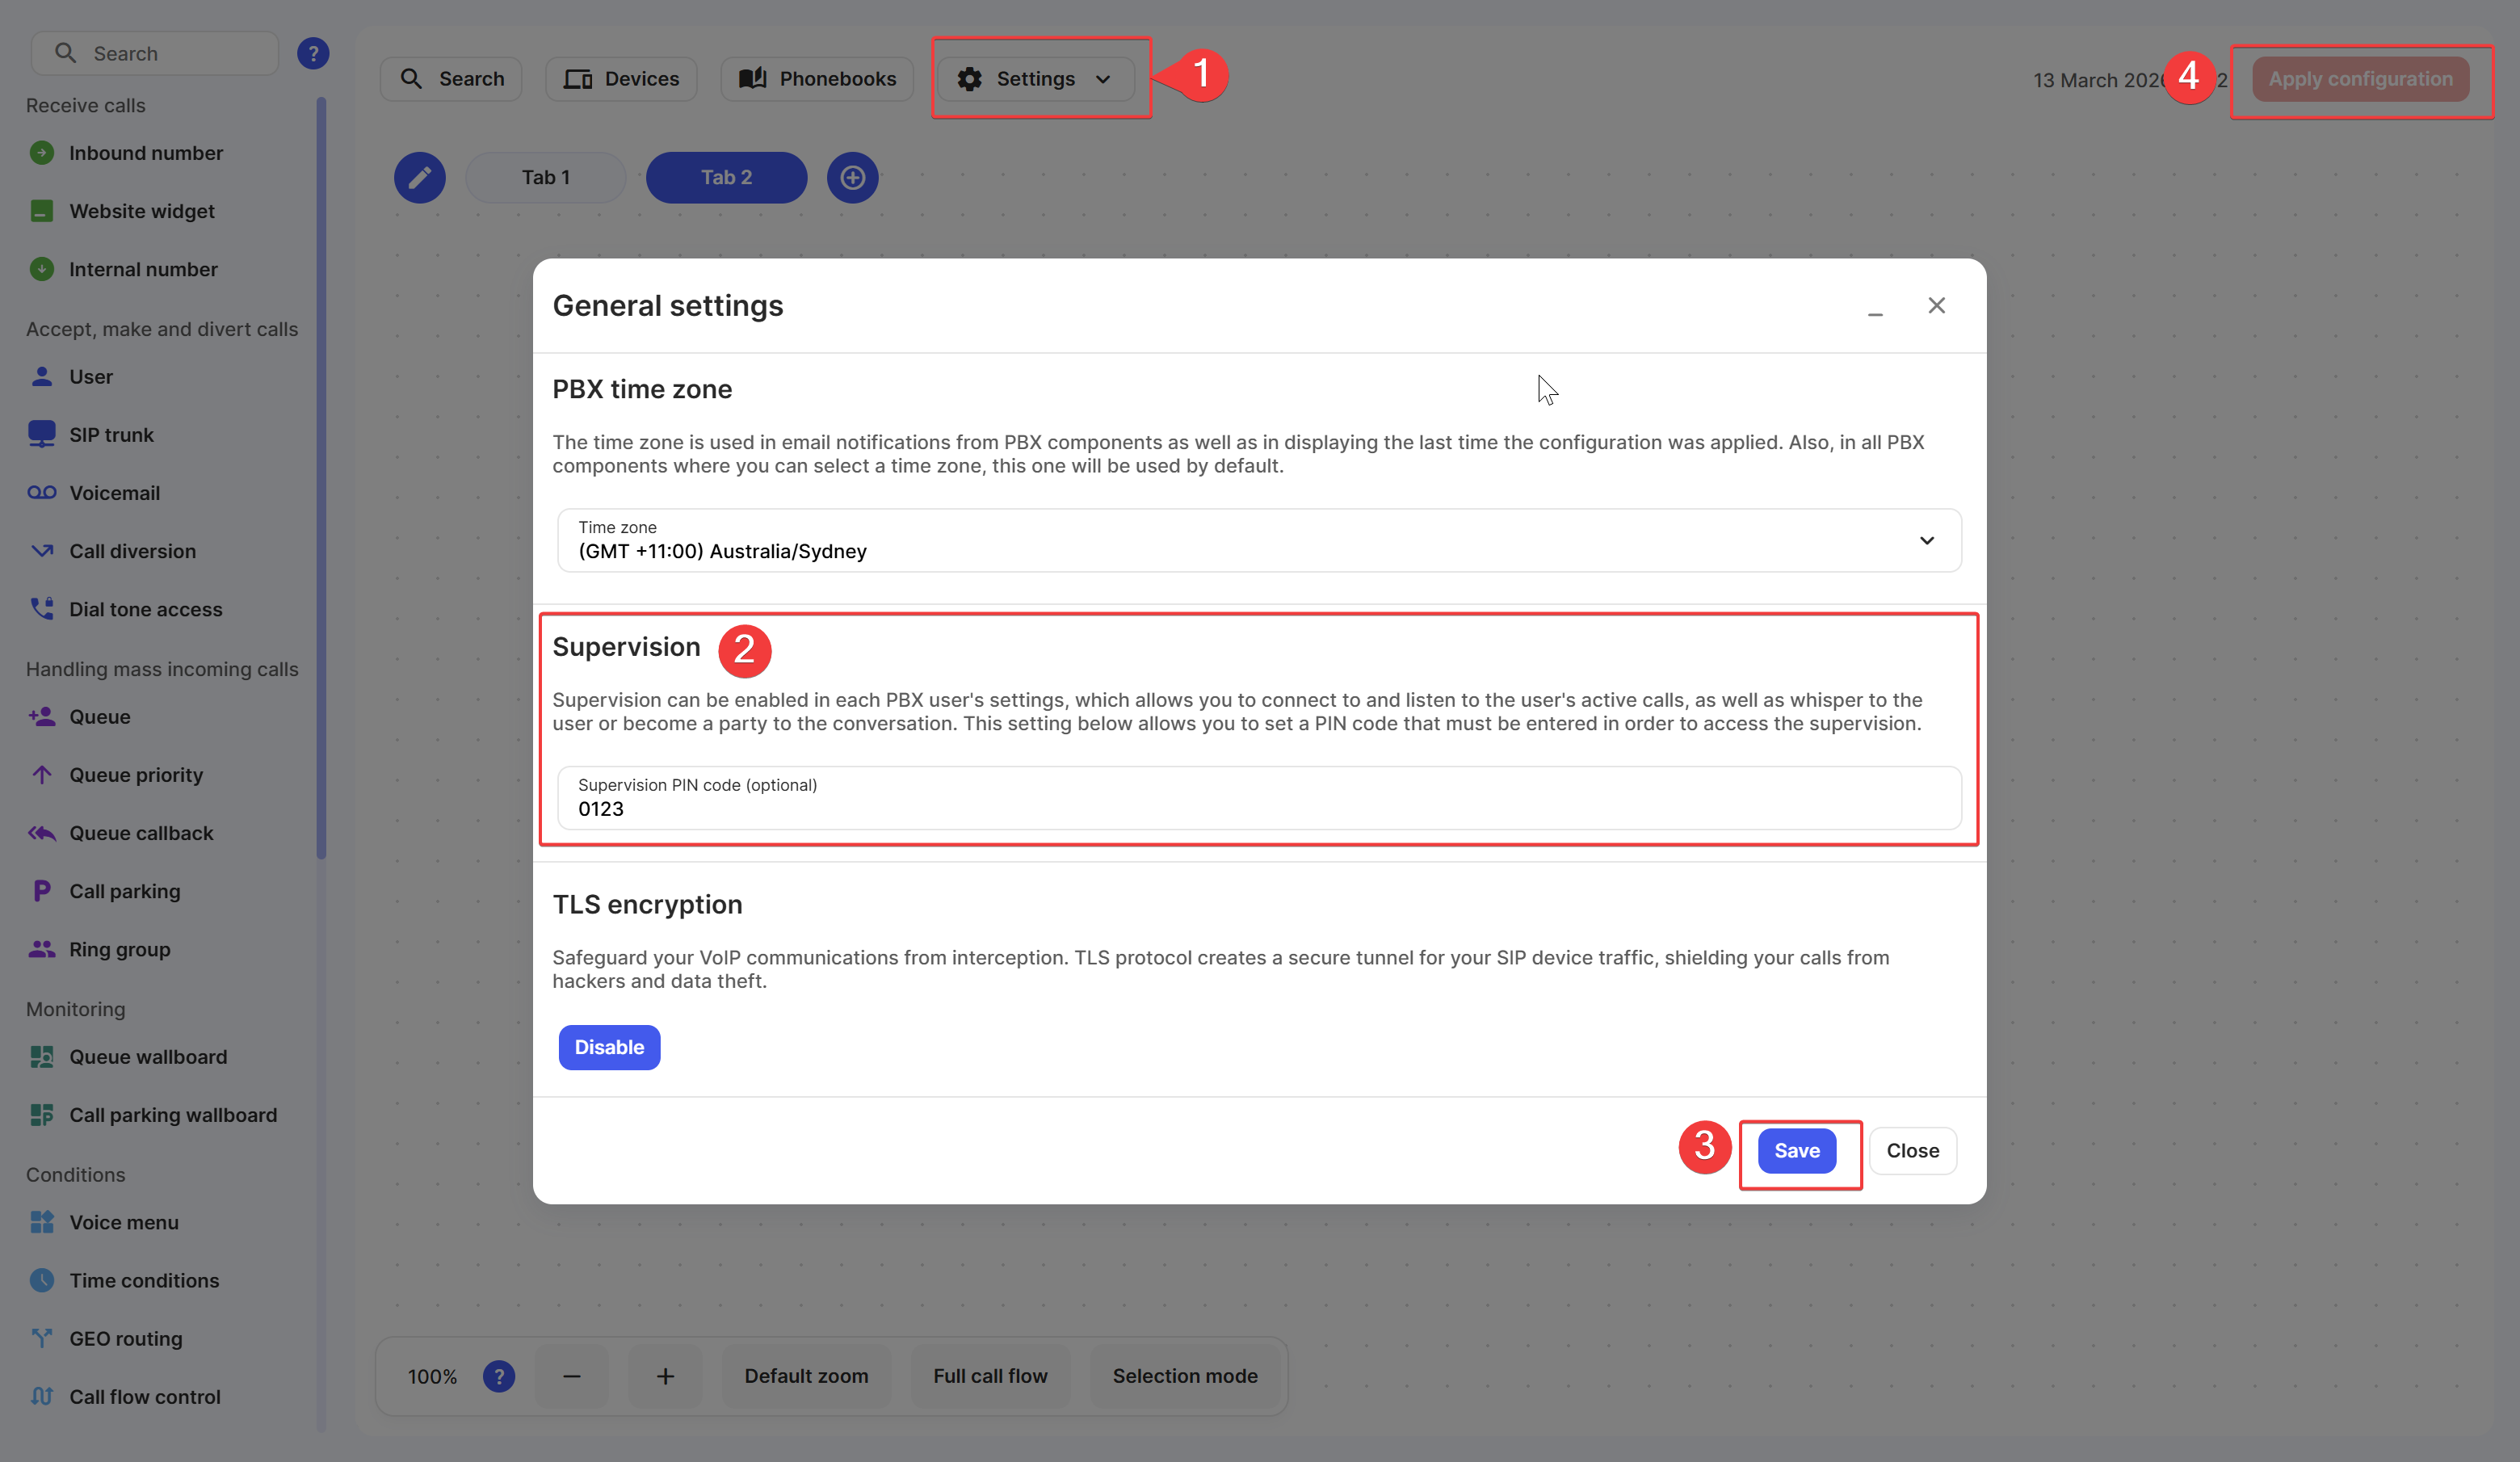Screen dimensions: 2520x1462
Task: Zoom in with the plus button
Action: (665, 1376)
